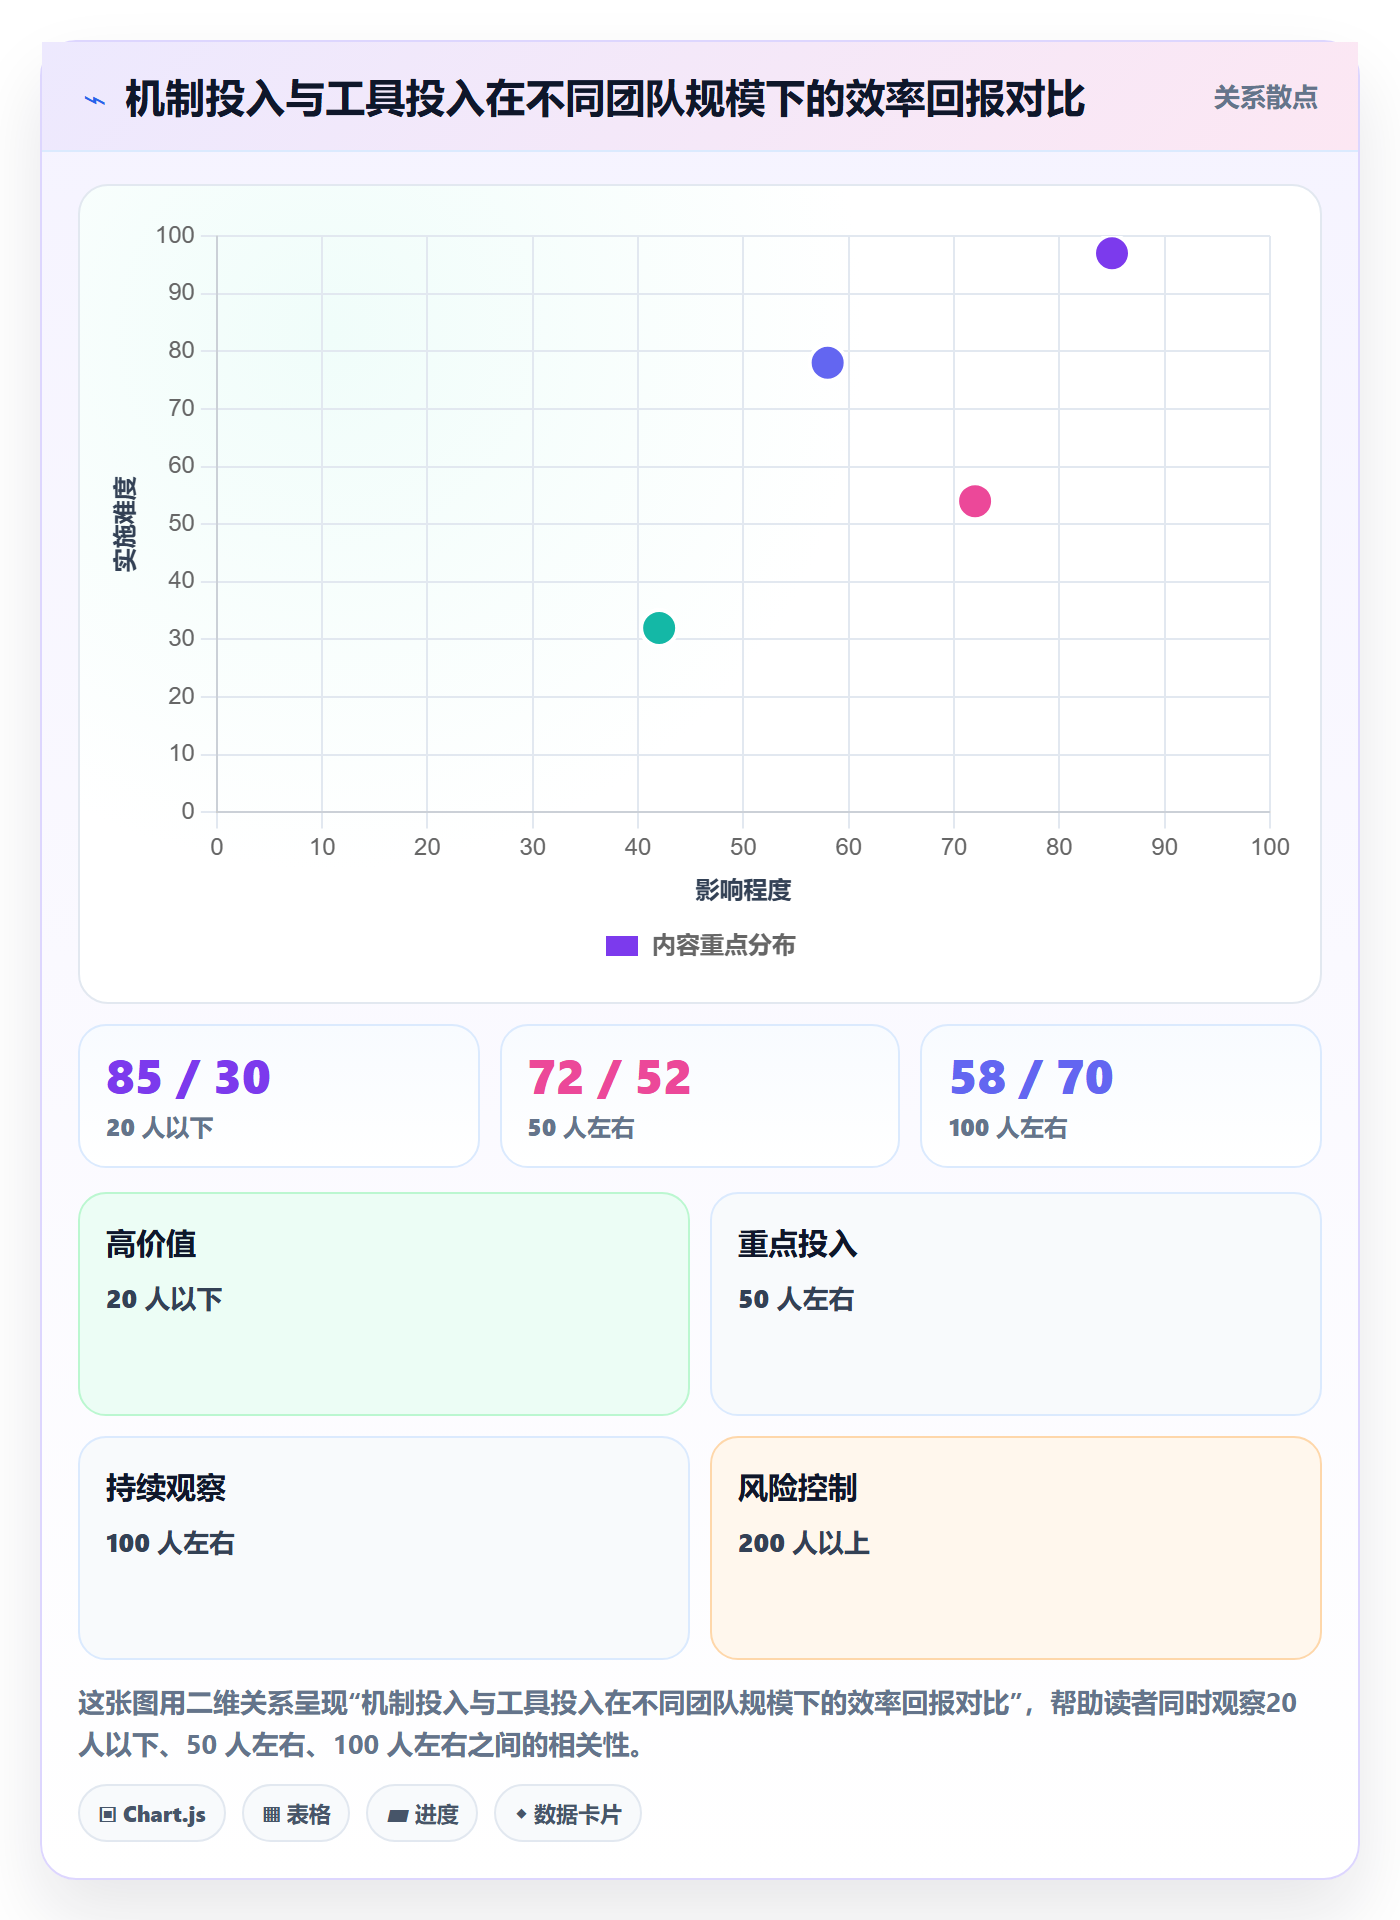Screen dimensions: 1400x1920
Task: Click the 关系散点 badge in the header
Action: (1265, 97)
